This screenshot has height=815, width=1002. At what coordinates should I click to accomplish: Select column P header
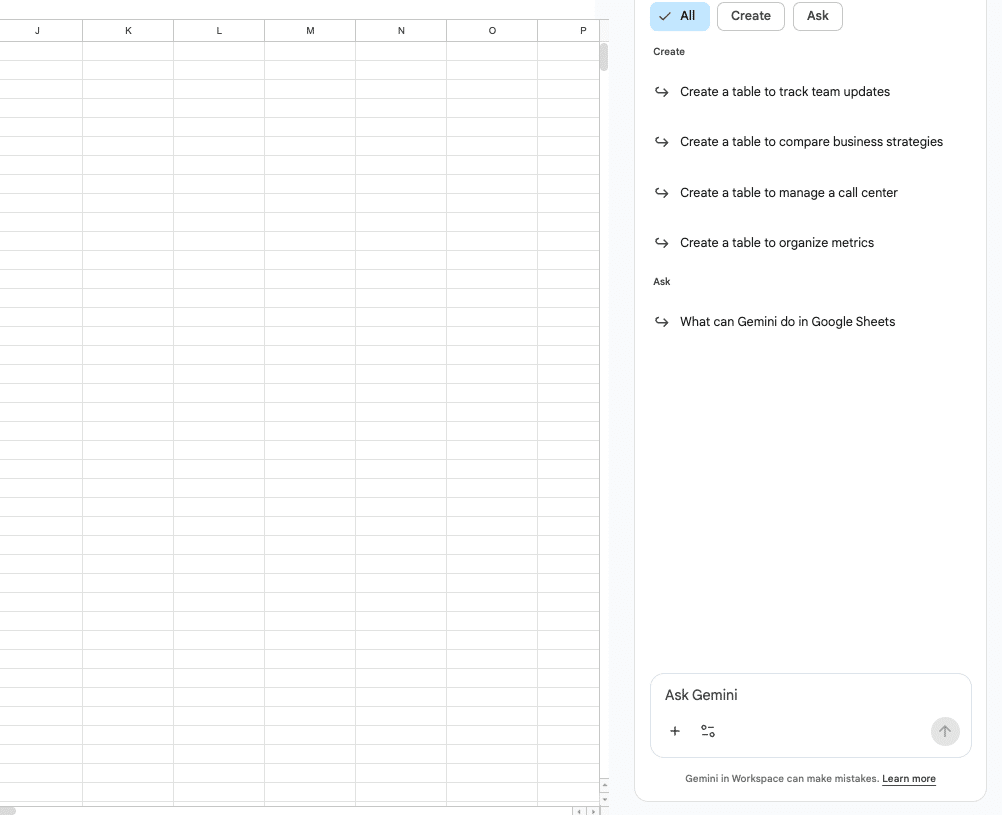click(569, 31)
